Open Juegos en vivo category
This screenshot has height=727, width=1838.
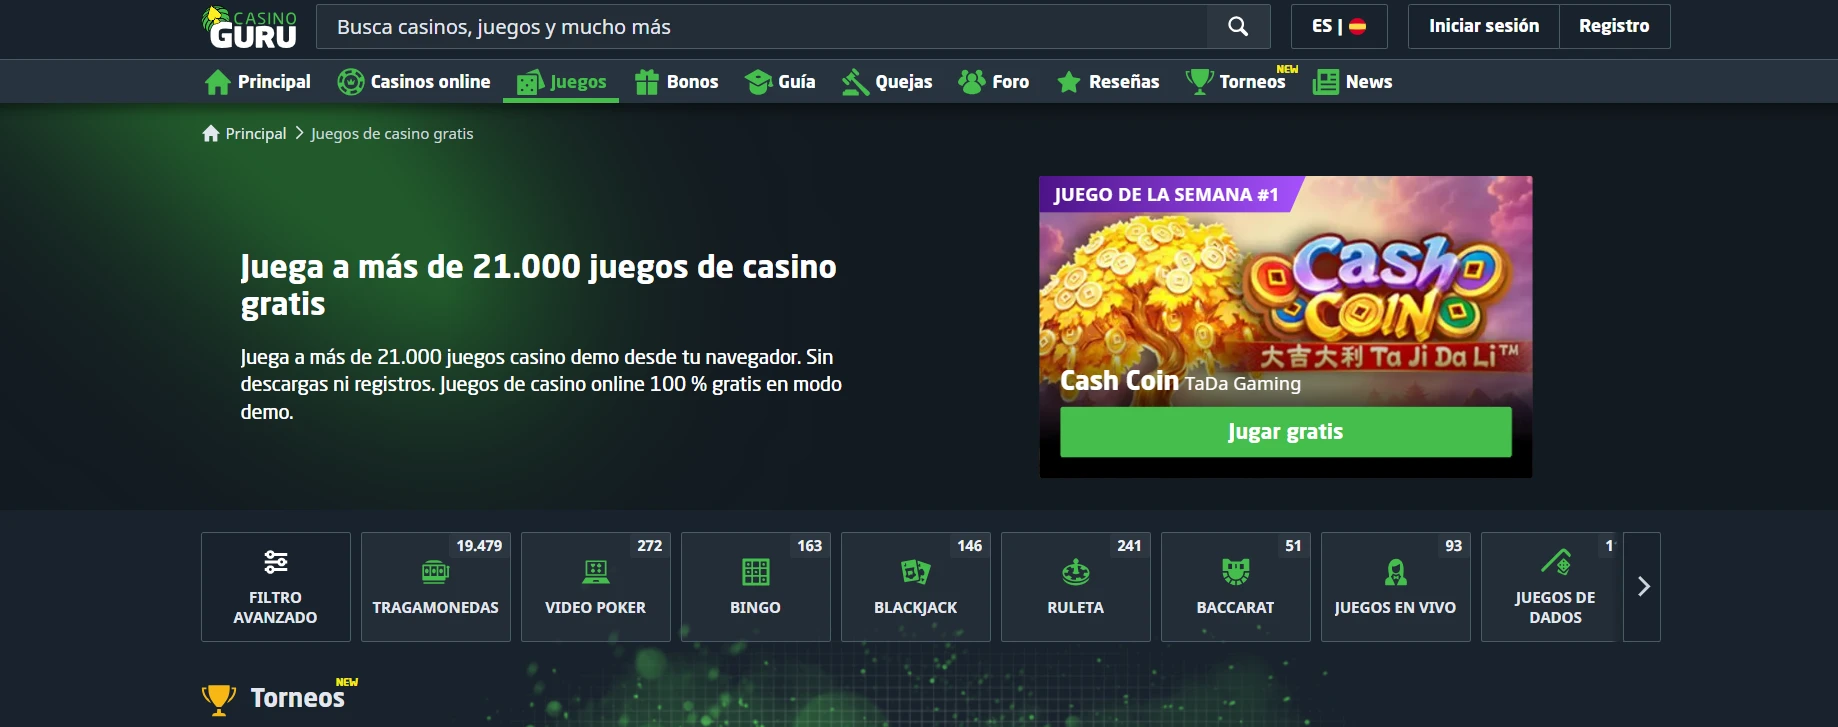(1396, 587)
